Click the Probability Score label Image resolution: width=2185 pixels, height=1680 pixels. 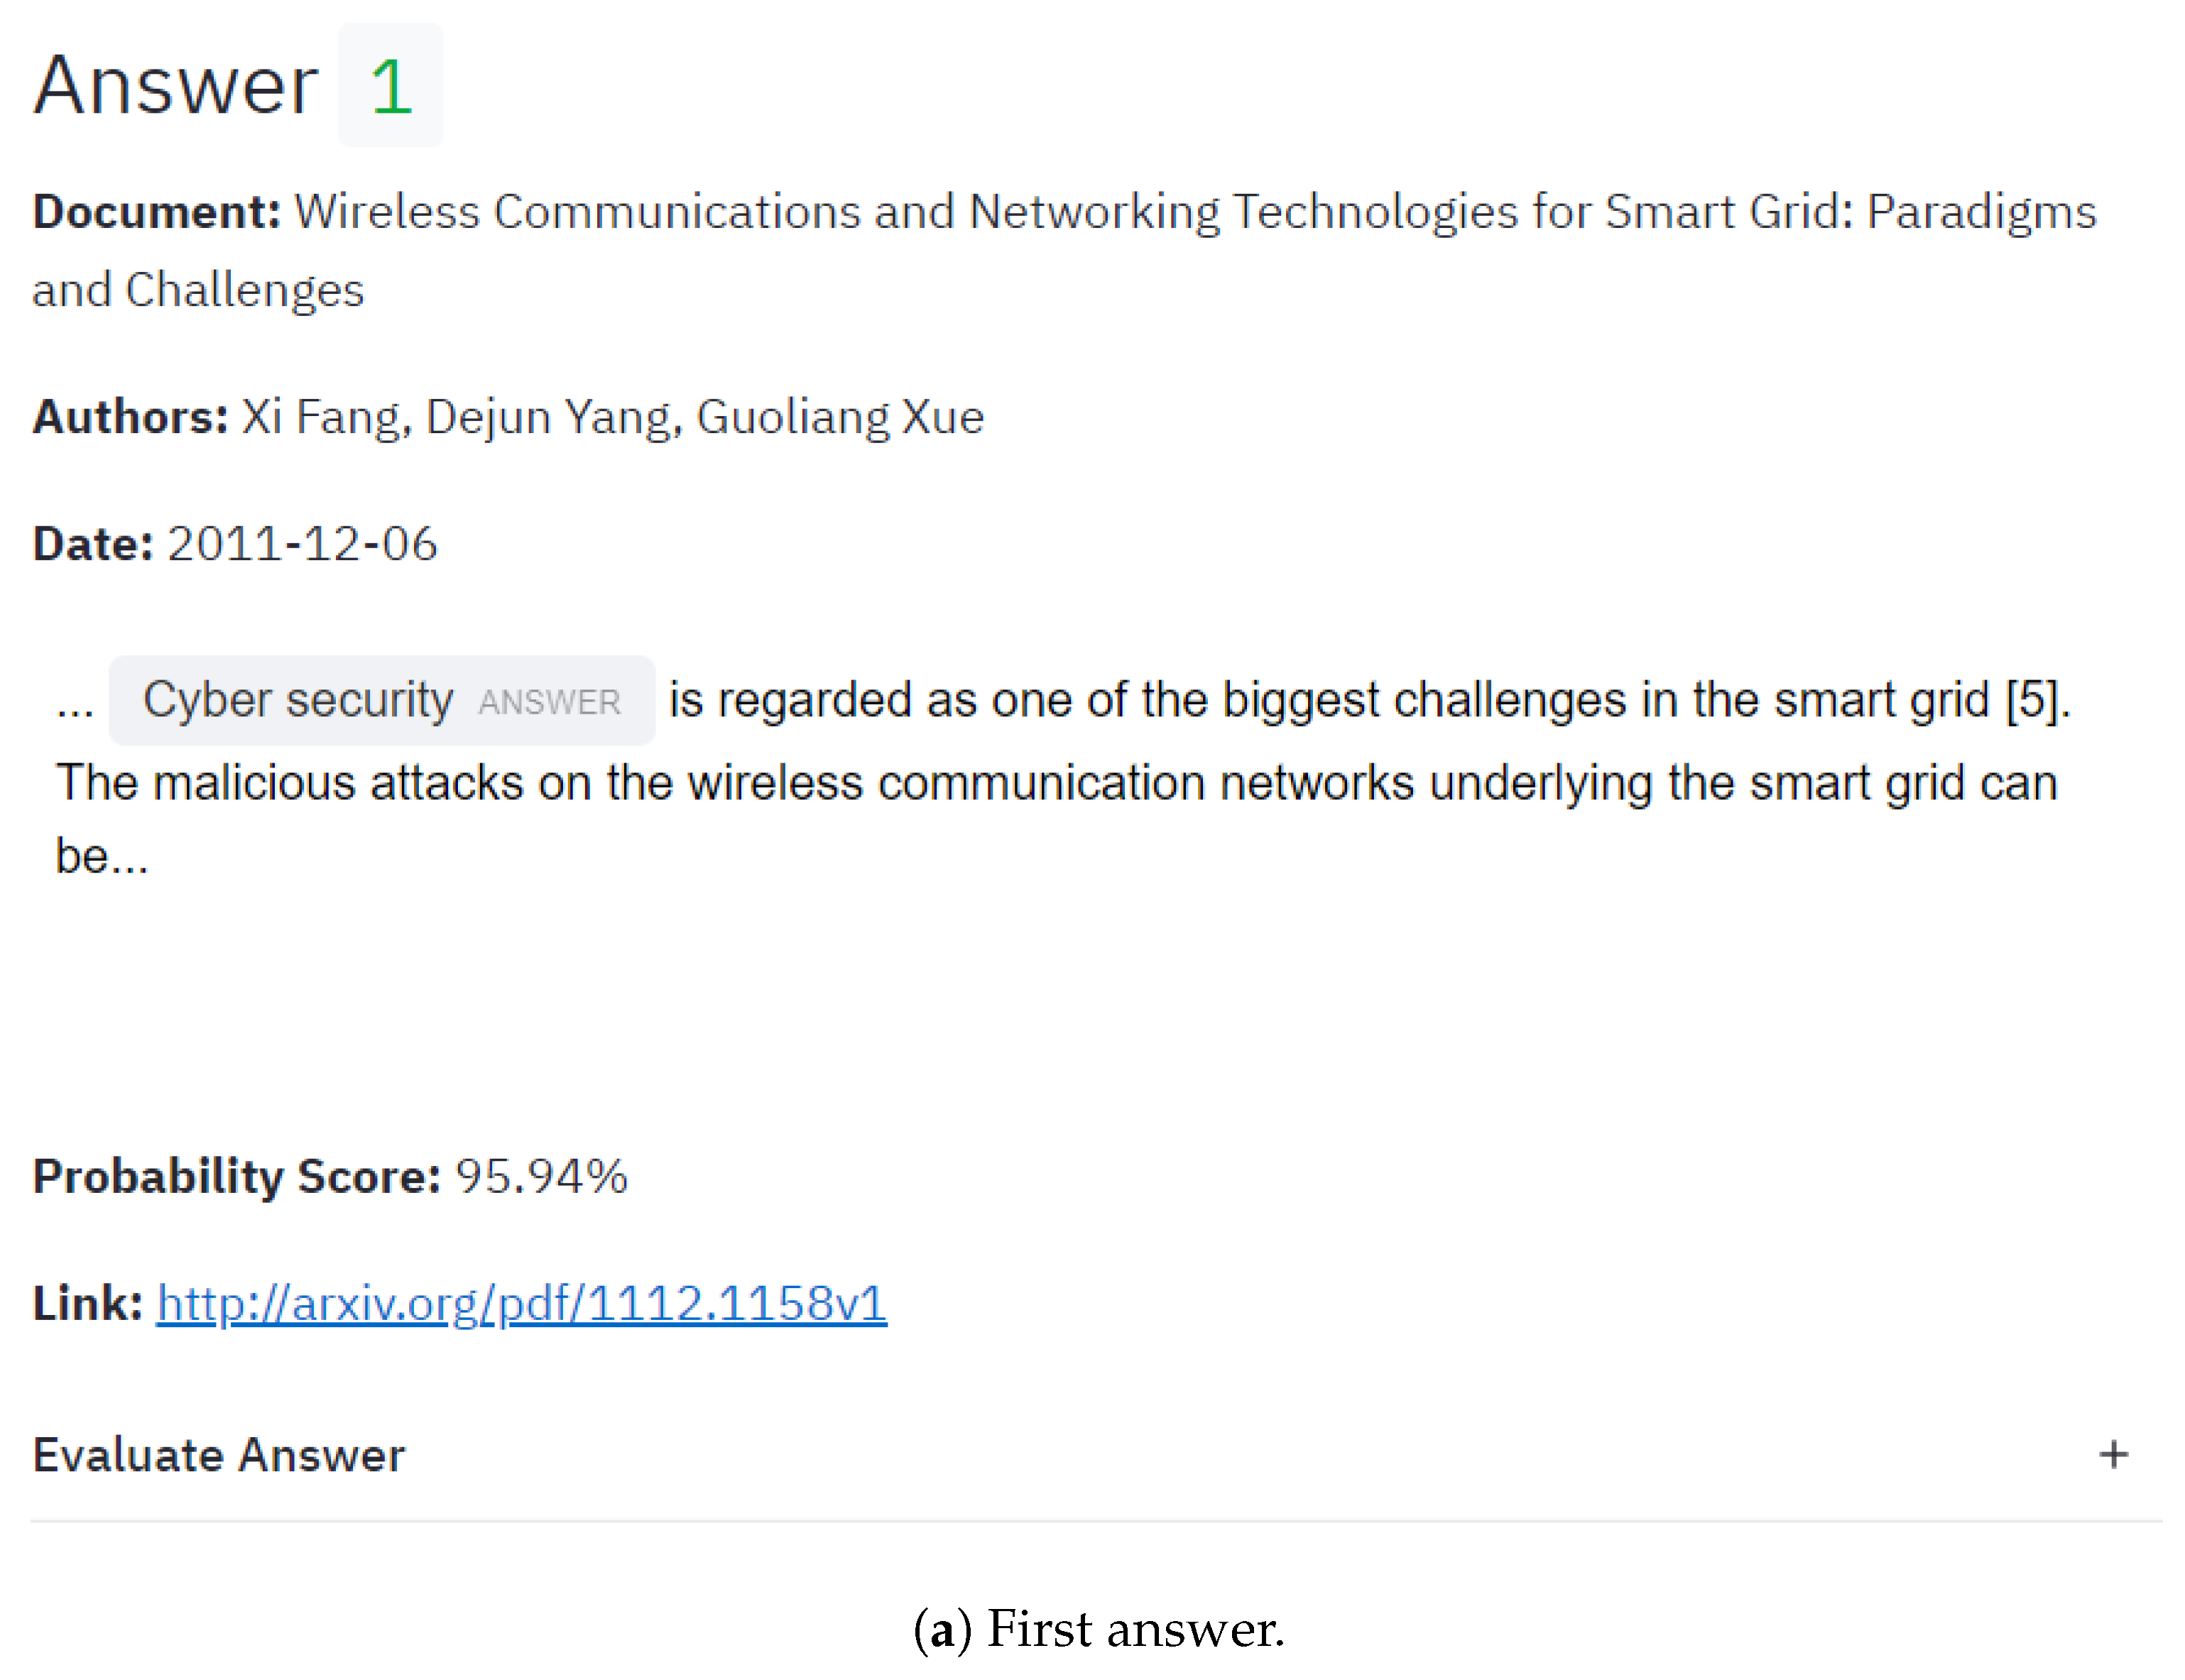click(236, 1176)
